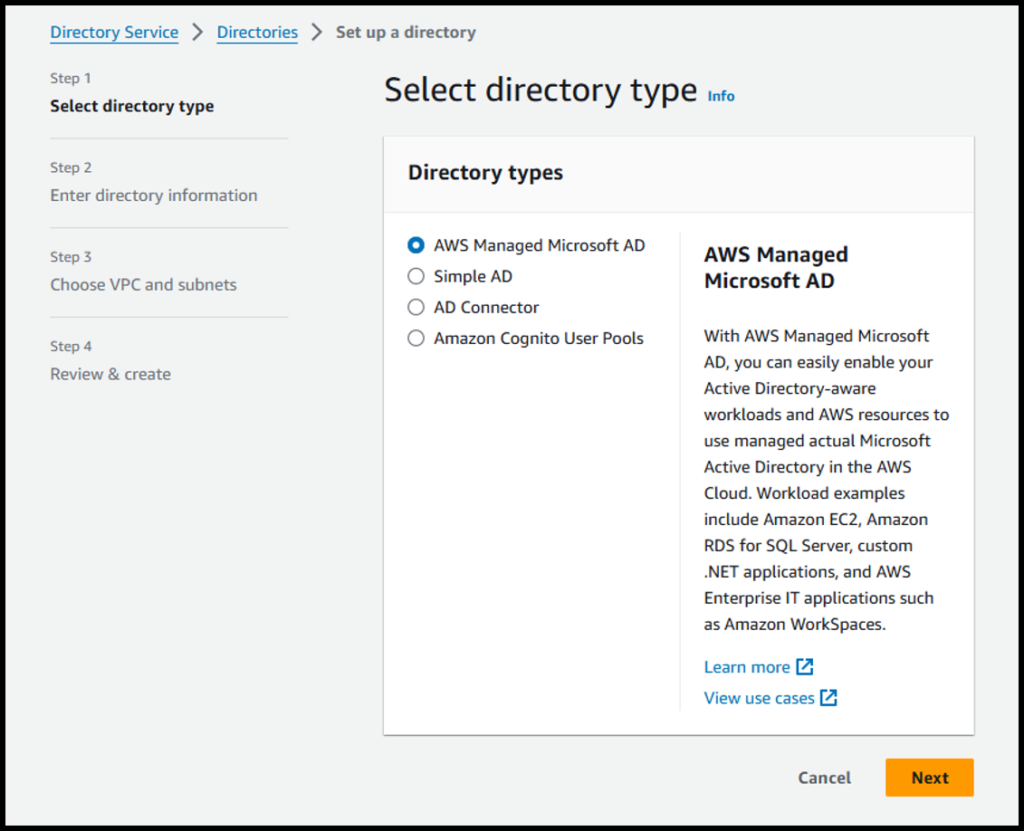This screenshot has width=1024, height=831.
Task: Open the Info help link next to page title
Action: point(720,96)
